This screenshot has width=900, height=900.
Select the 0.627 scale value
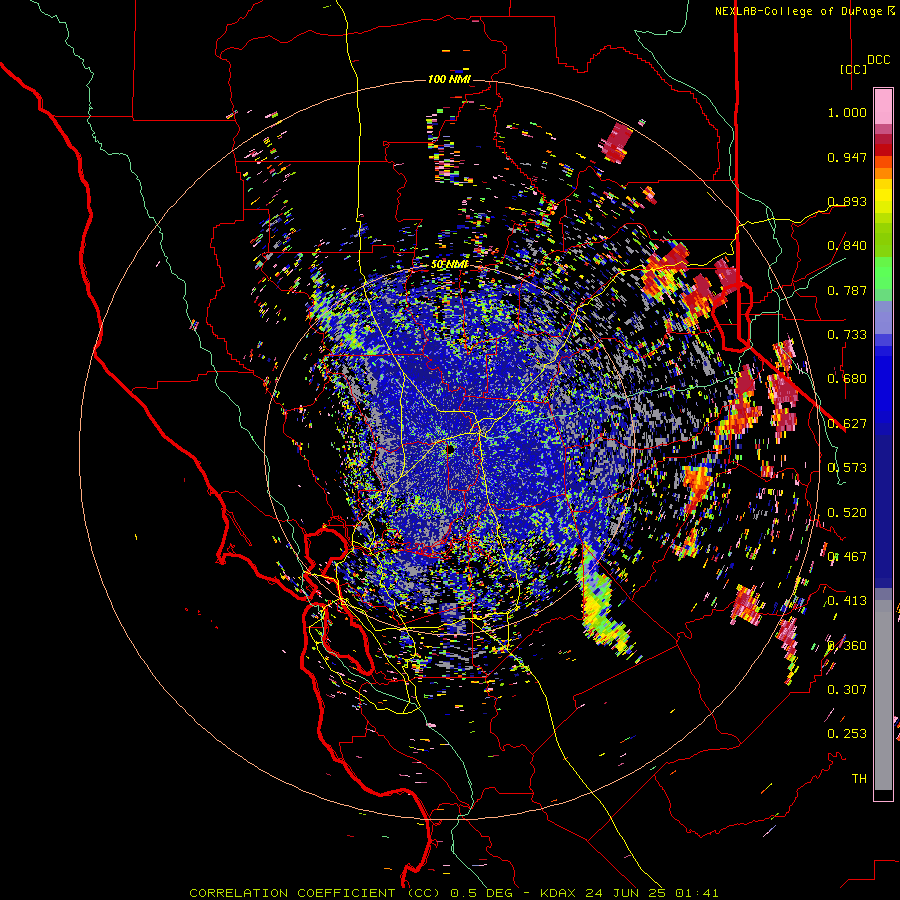[x=847, y=424]
